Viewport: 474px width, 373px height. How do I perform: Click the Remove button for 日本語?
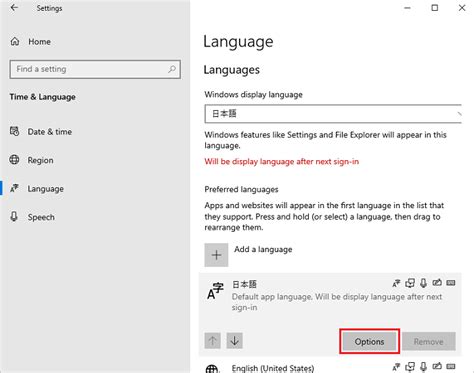click(x=429, y=341)
